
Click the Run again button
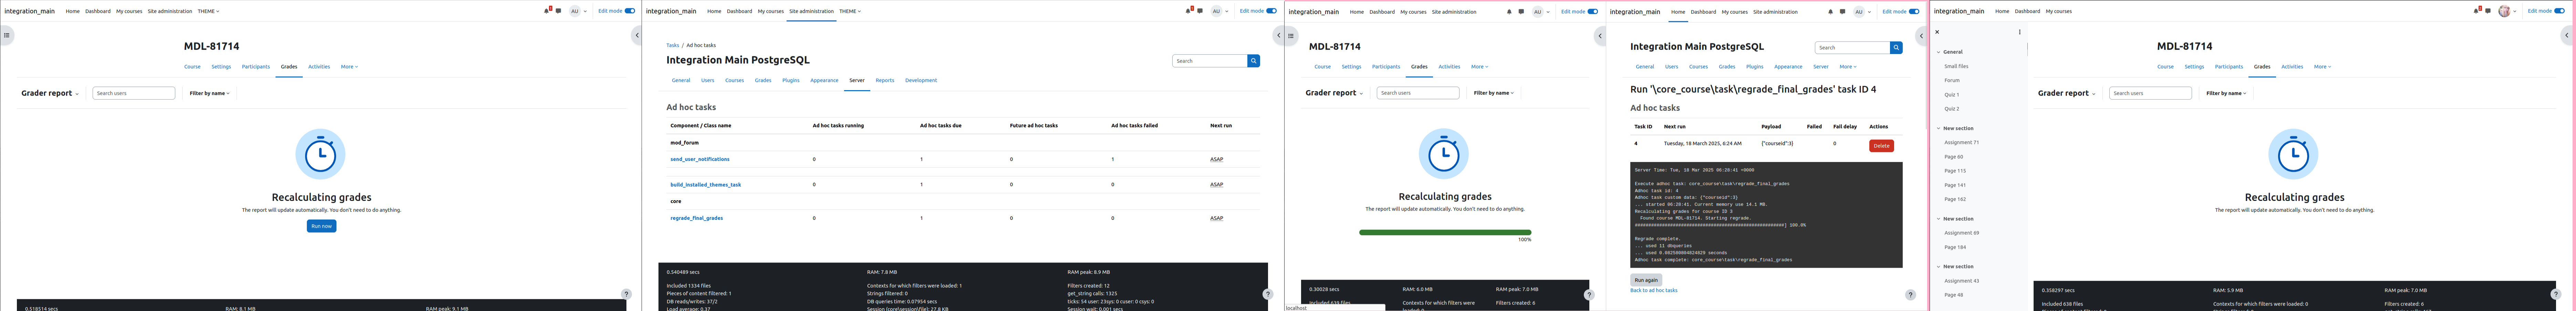coord(1646,280)
